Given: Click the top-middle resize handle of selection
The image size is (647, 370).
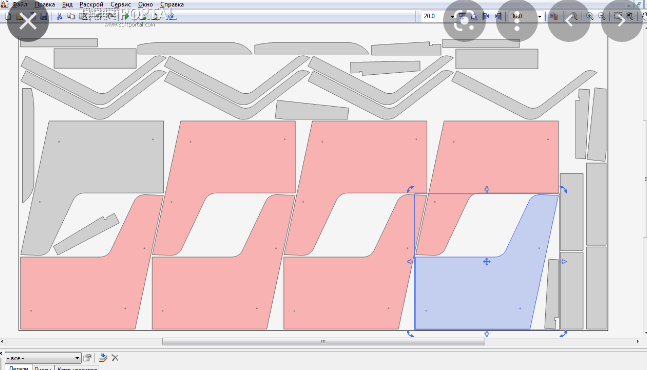Looking at the screenshot, I should coord(487,189).
